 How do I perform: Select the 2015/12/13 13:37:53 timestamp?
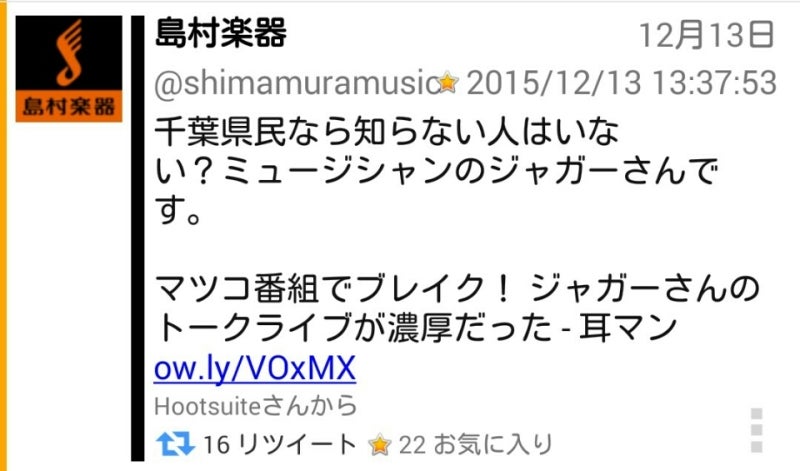(621, 83)
